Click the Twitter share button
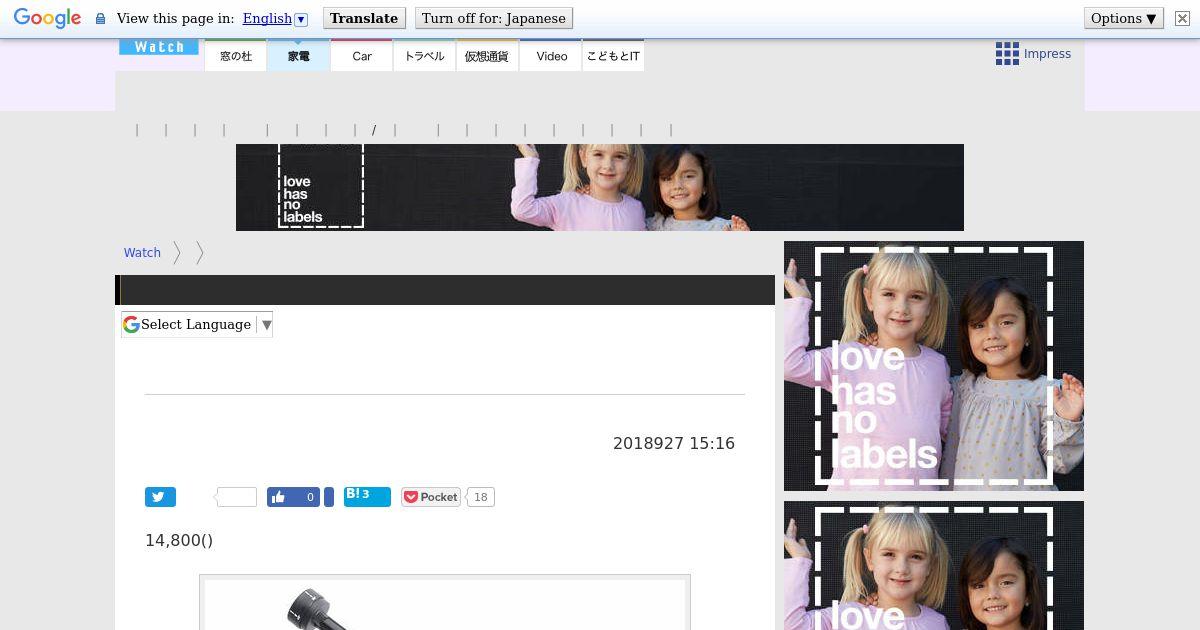Image resolution: width=1200 pixels, height=630 pixels. coord(160,497)
